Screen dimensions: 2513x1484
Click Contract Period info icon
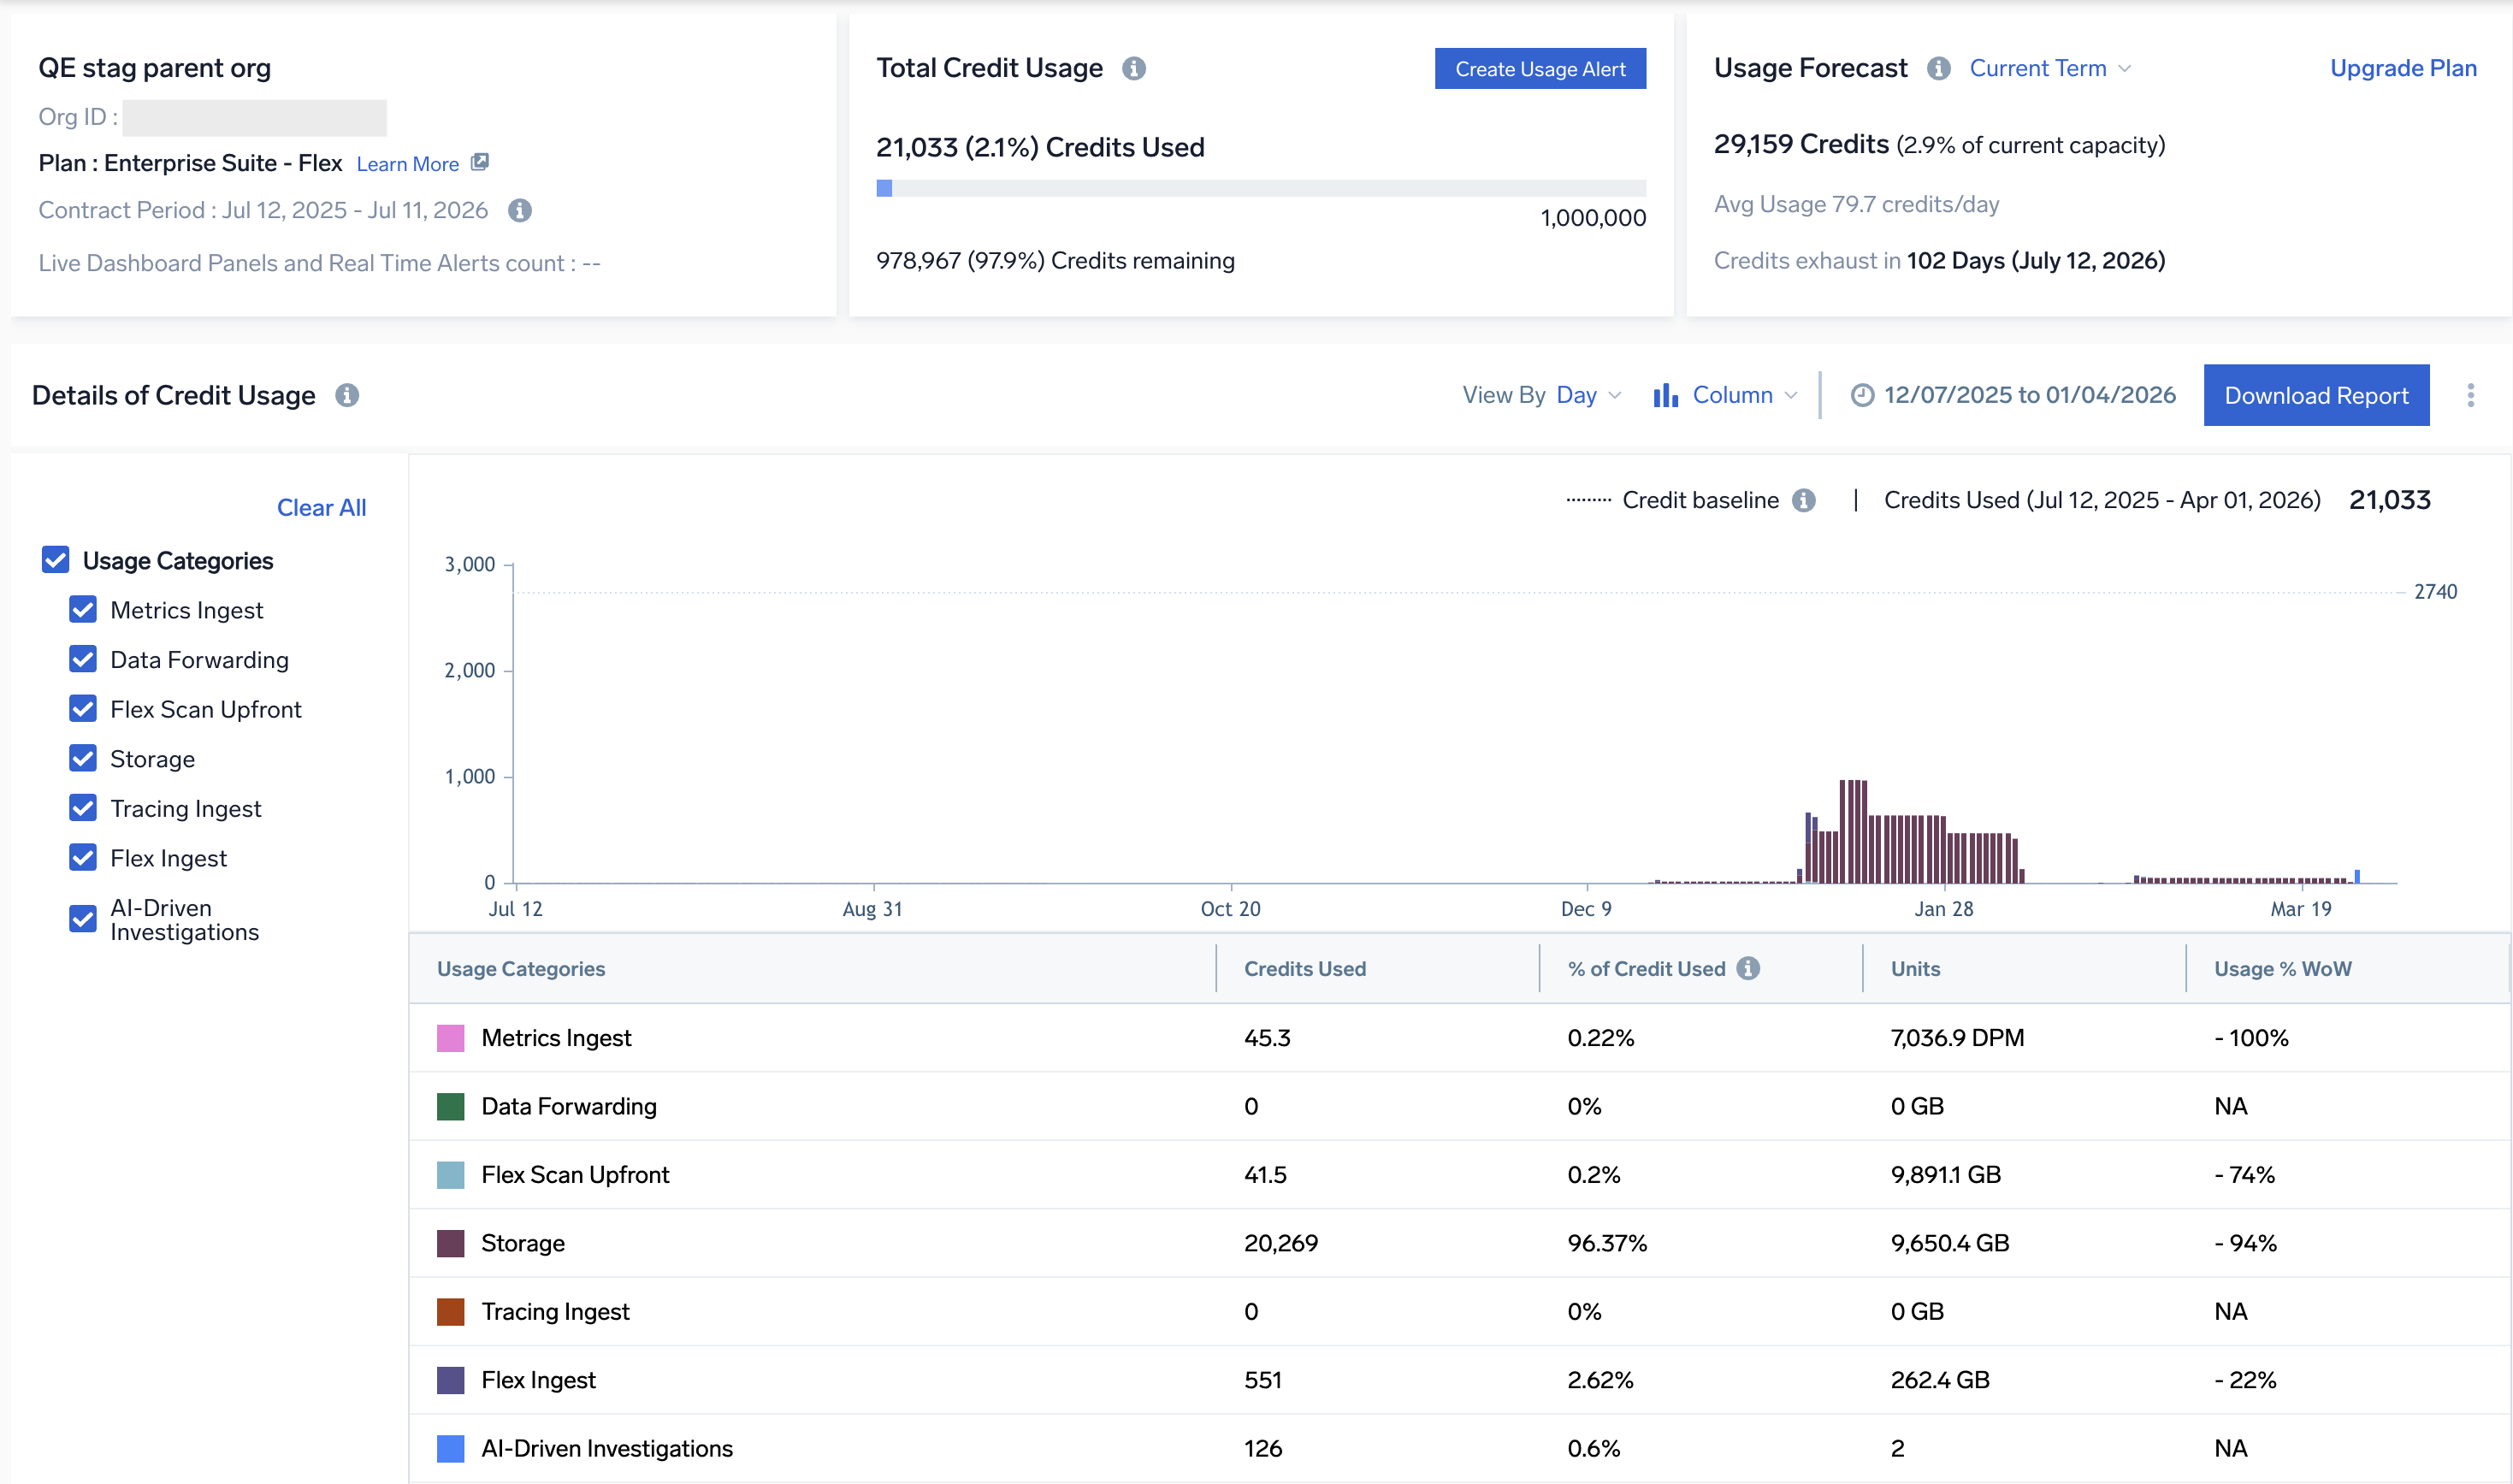point(519,210)
